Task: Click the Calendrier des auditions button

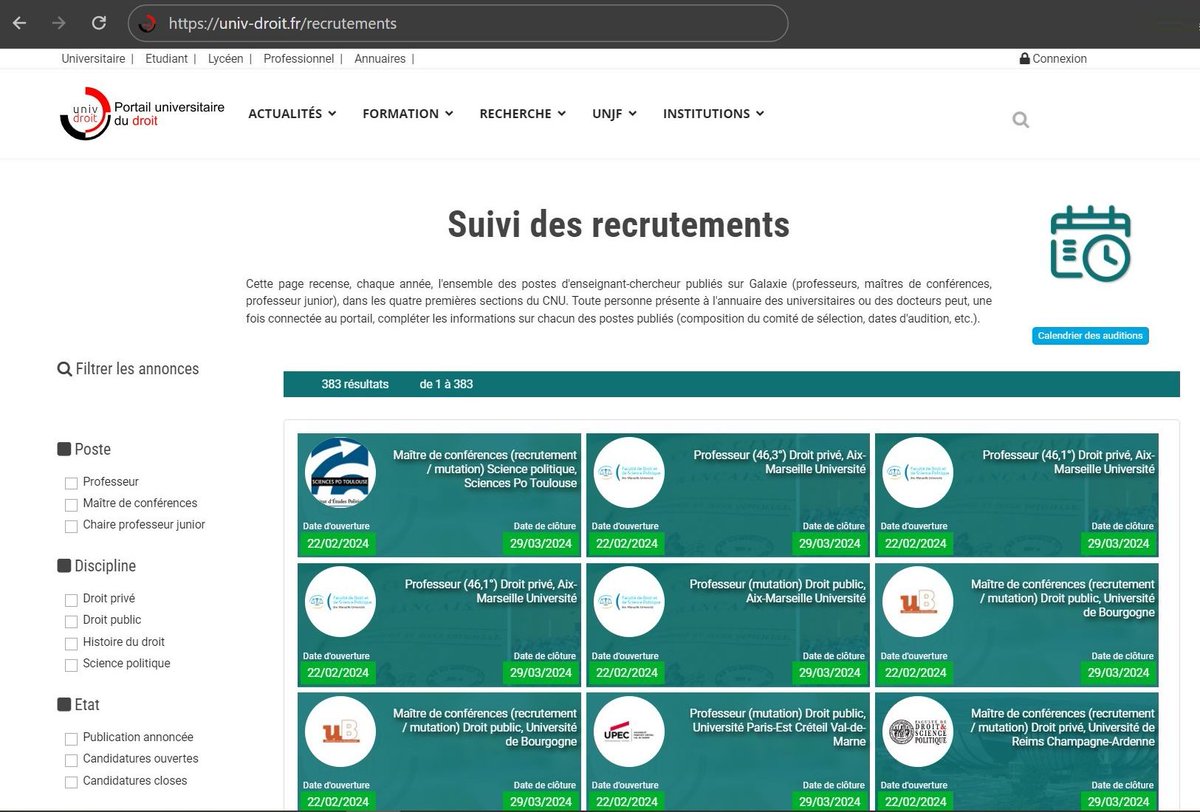Action: (x=1090, y=335)
